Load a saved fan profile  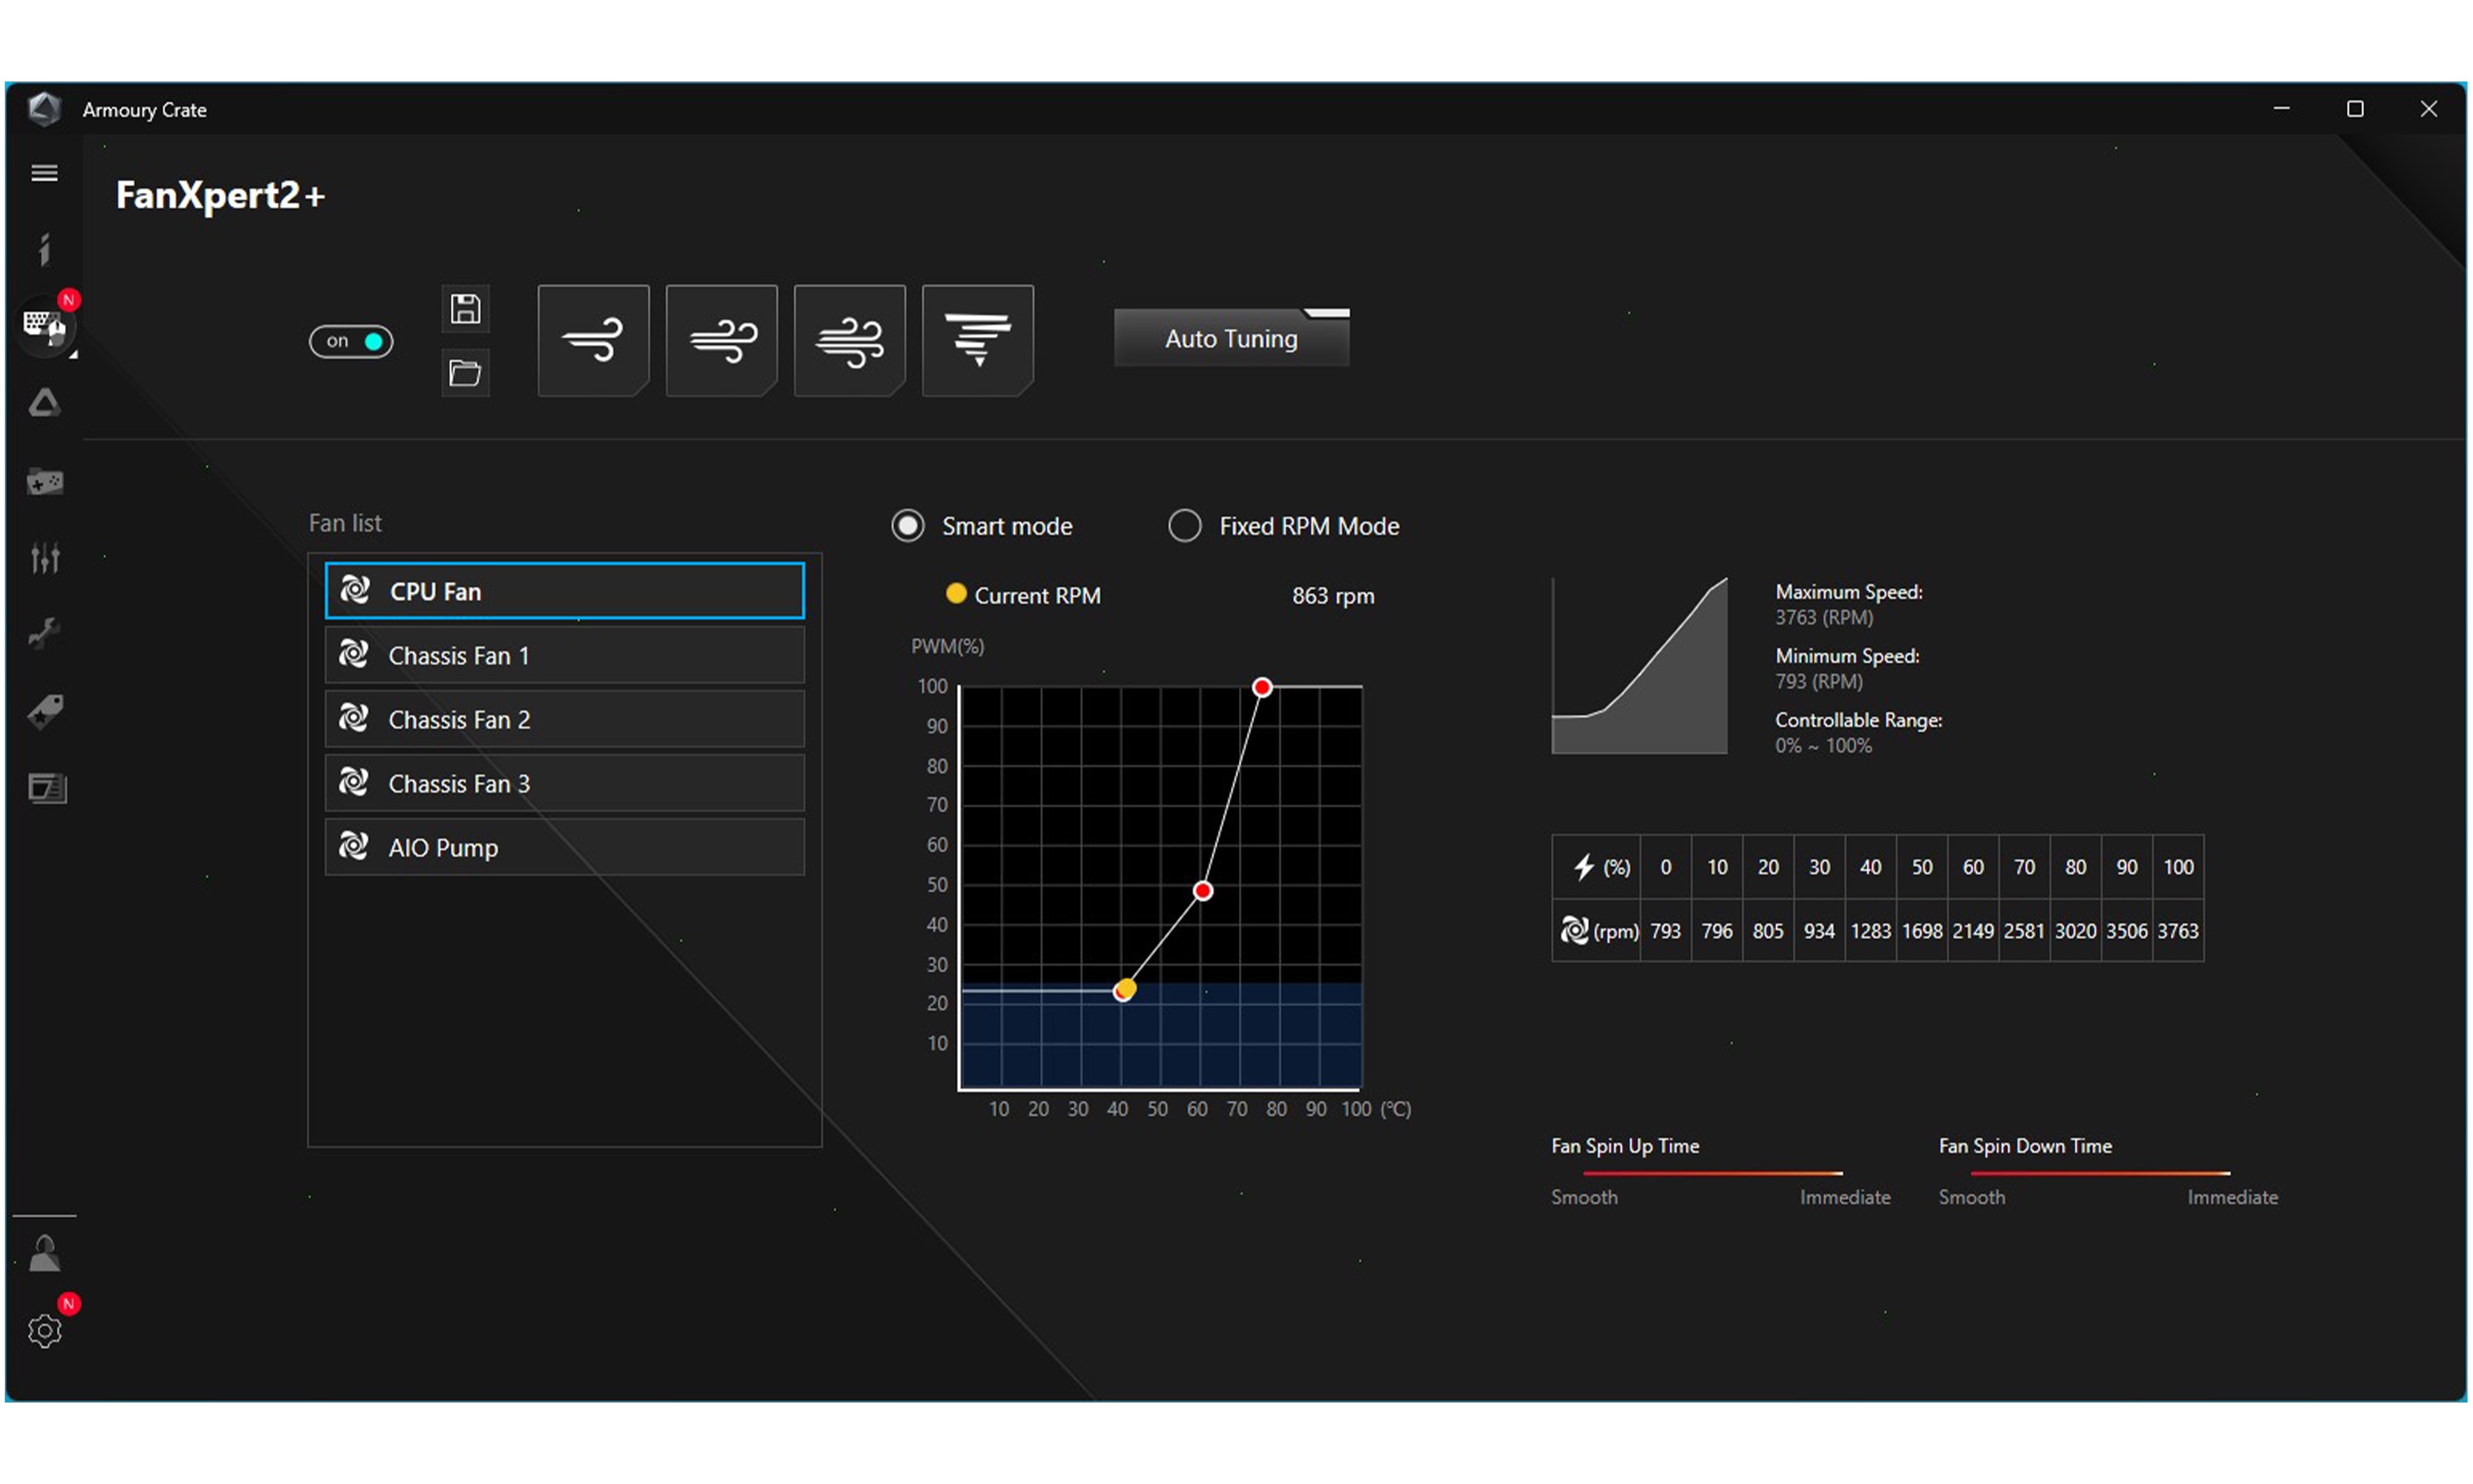tap(465, 373)
